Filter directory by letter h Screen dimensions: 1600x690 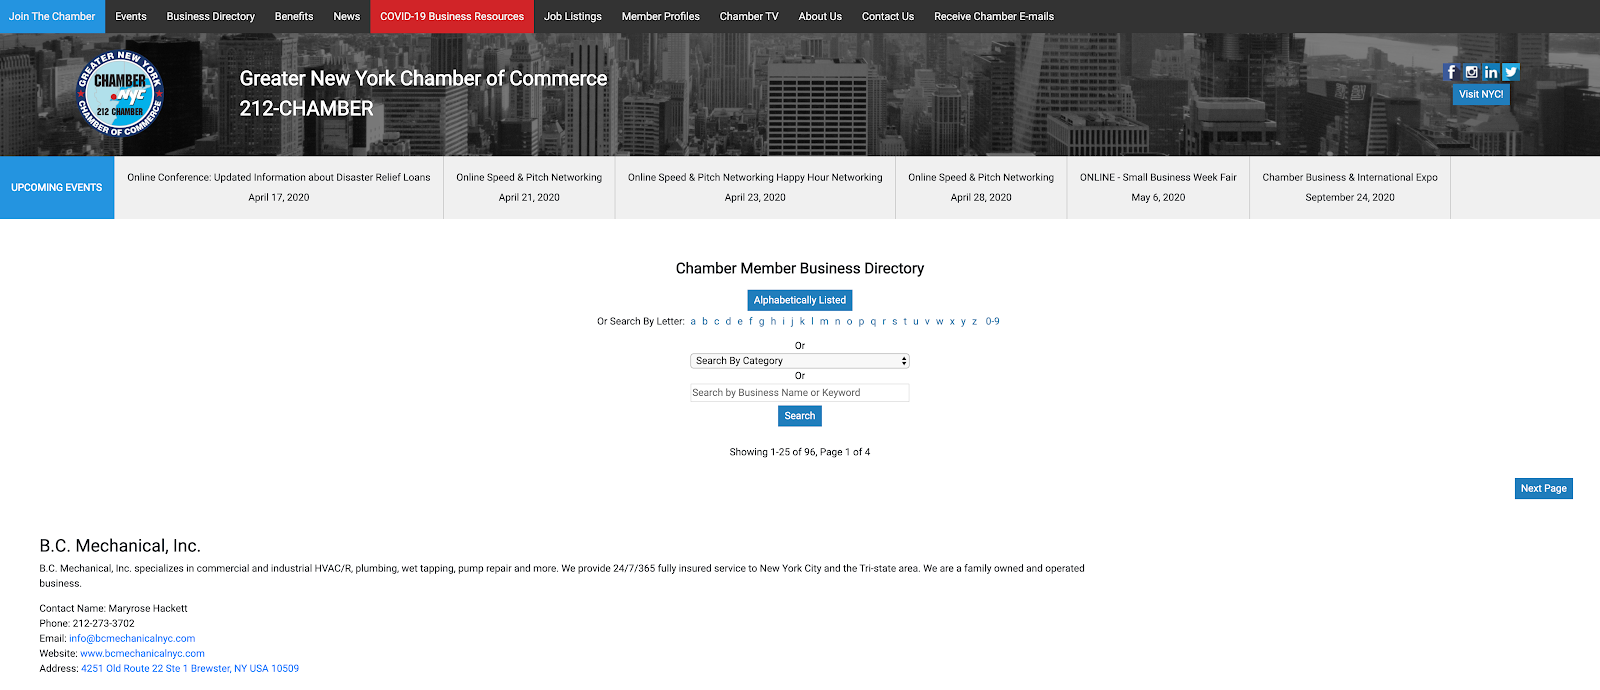[x=773, y=322]
